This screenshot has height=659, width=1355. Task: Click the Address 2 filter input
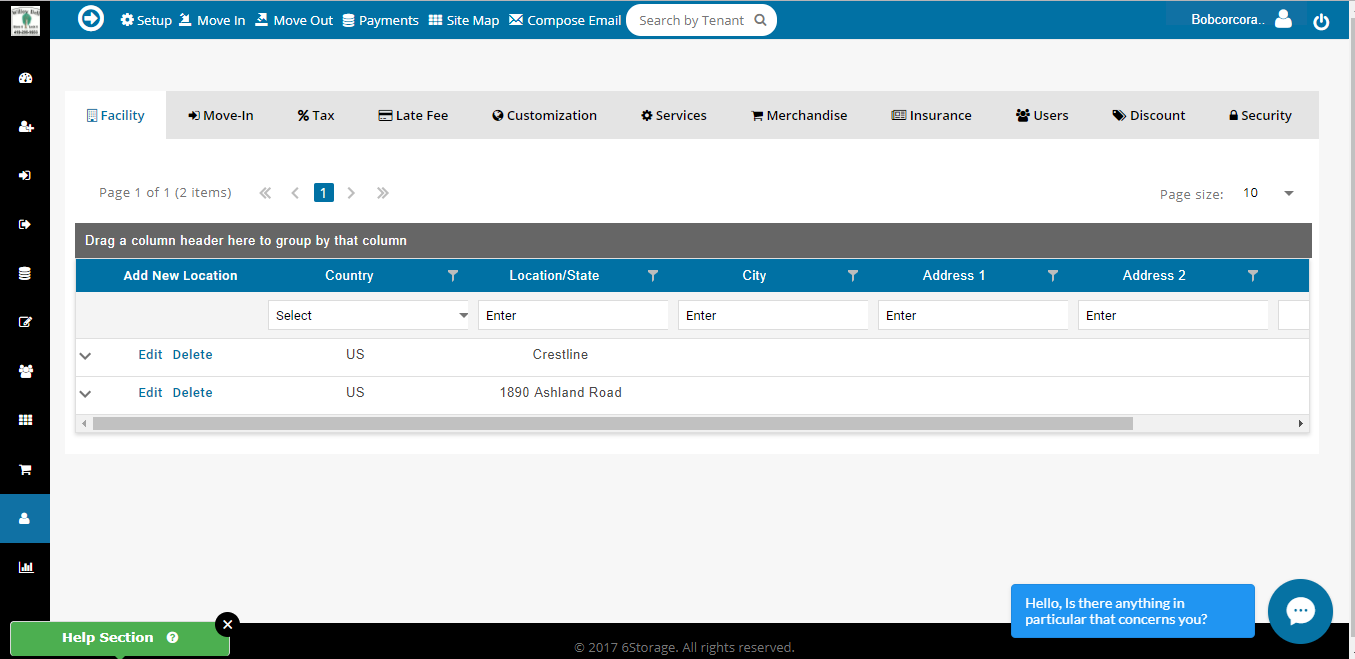(1173, 315)
